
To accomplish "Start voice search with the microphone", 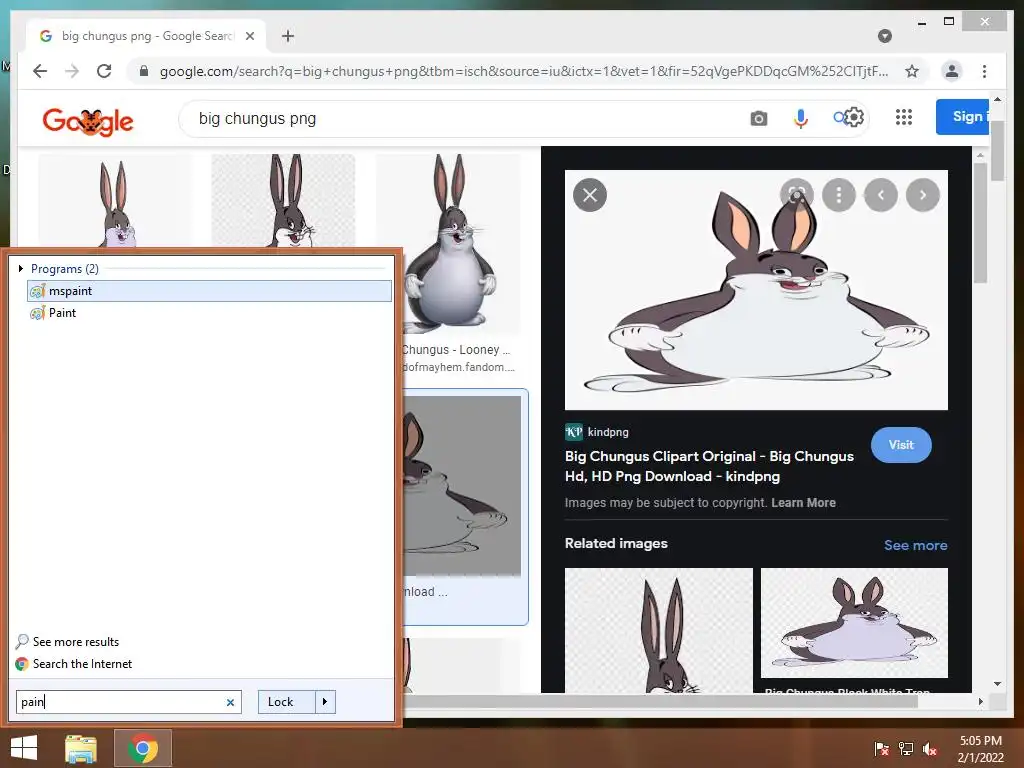I will tap(801, 119).
